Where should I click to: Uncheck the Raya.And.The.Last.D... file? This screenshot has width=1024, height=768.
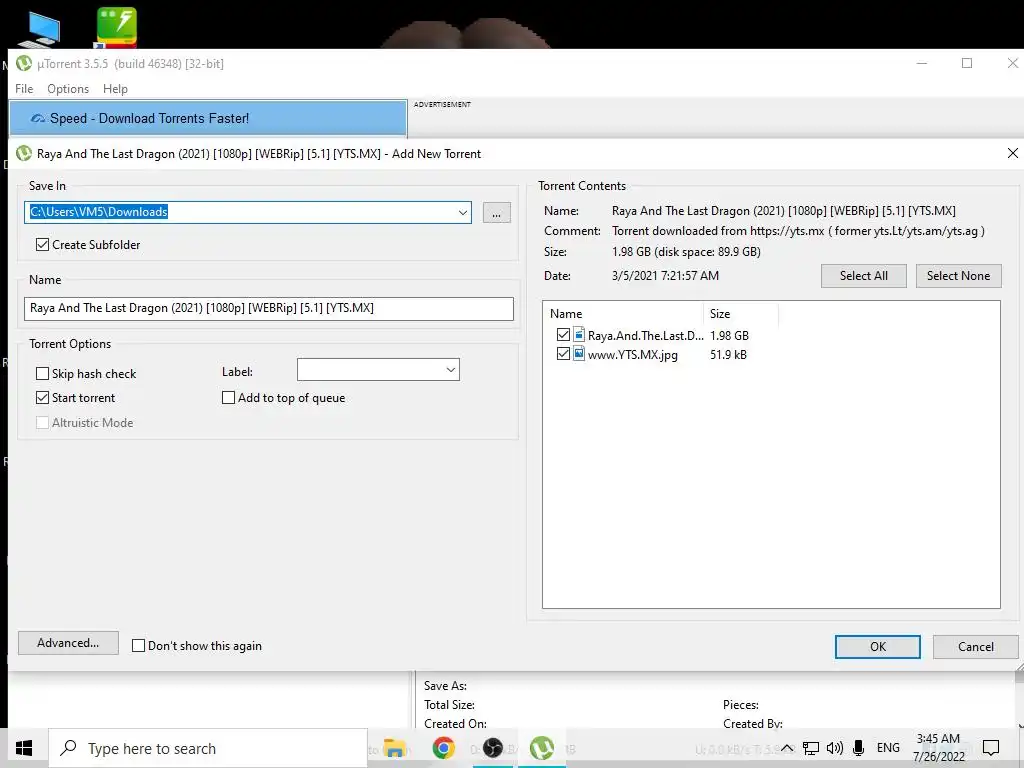(x=564, y=335)
